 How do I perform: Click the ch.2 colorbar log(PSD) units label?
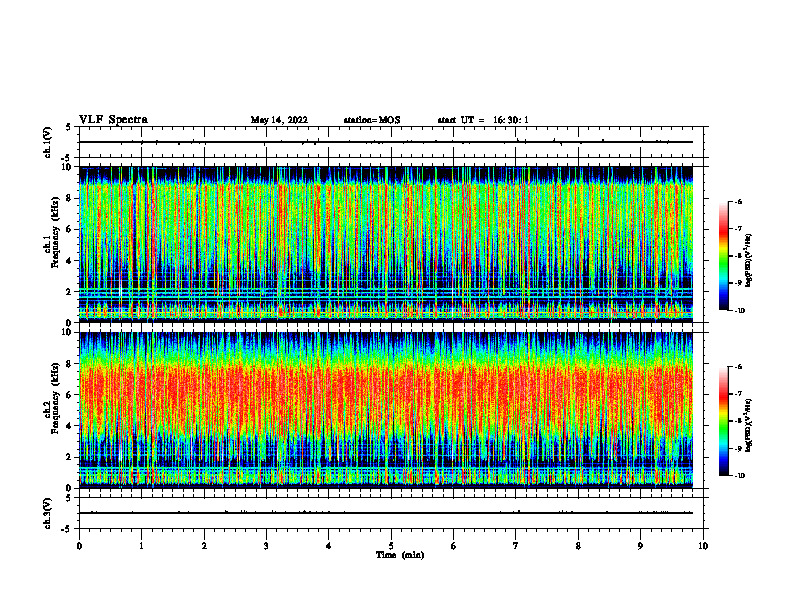pyautogui.click(x=749, y=425)
